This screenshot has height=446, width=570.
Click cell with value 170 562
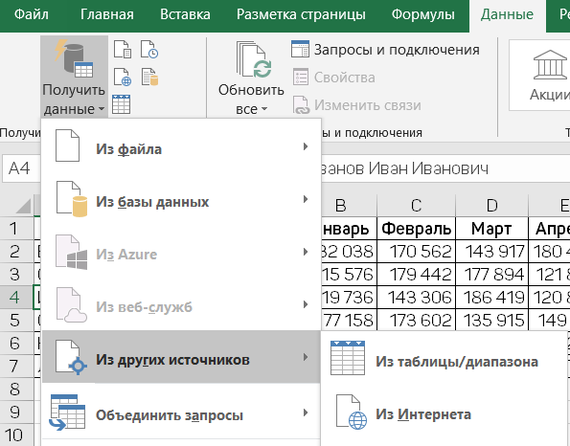416,251
